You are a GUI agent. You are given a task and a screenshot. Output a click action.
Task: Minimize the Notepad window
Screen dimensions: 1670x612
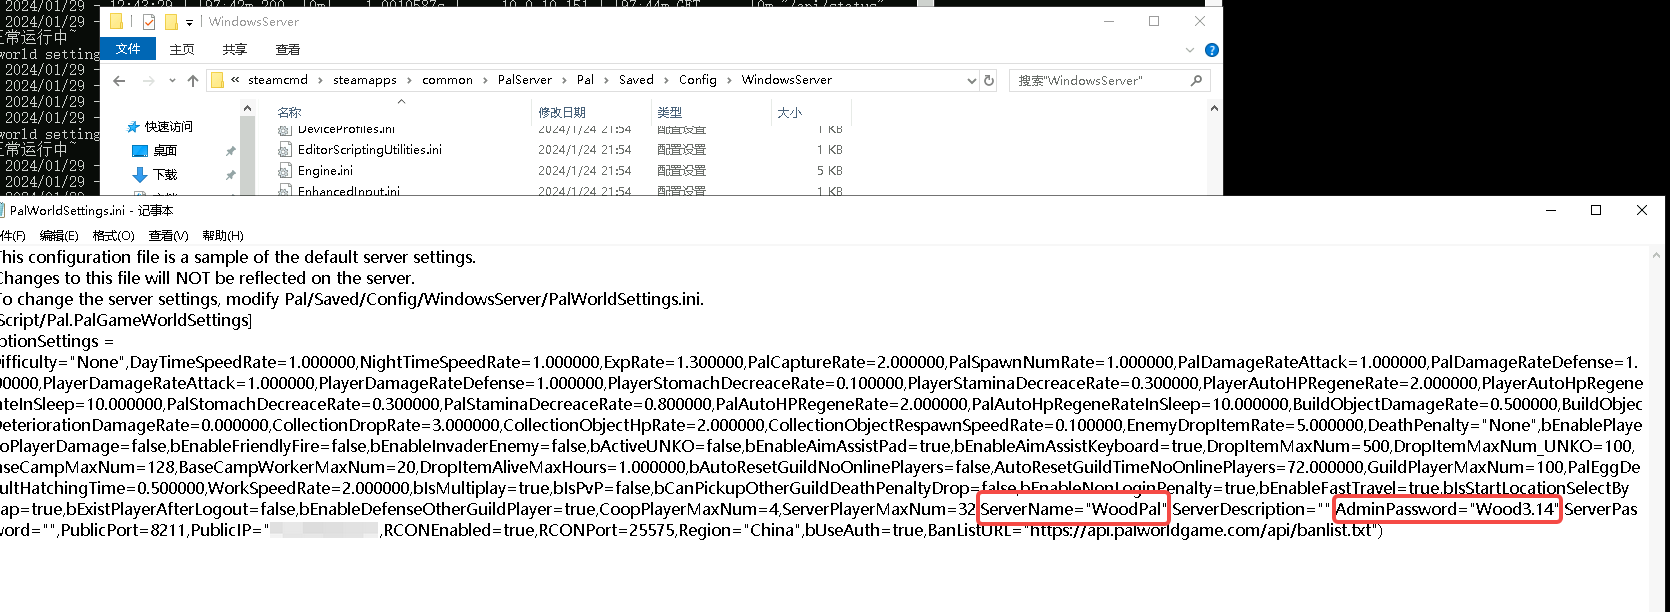click(1551, 210)
